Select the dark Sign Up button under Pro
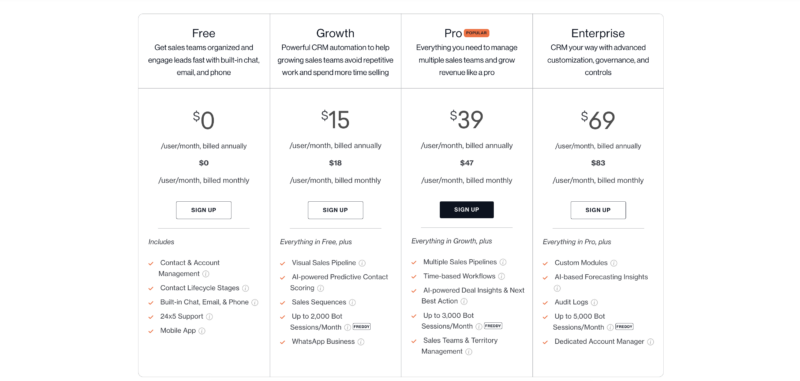The height and width of the screenshot is (381, 800). point(466,210)
